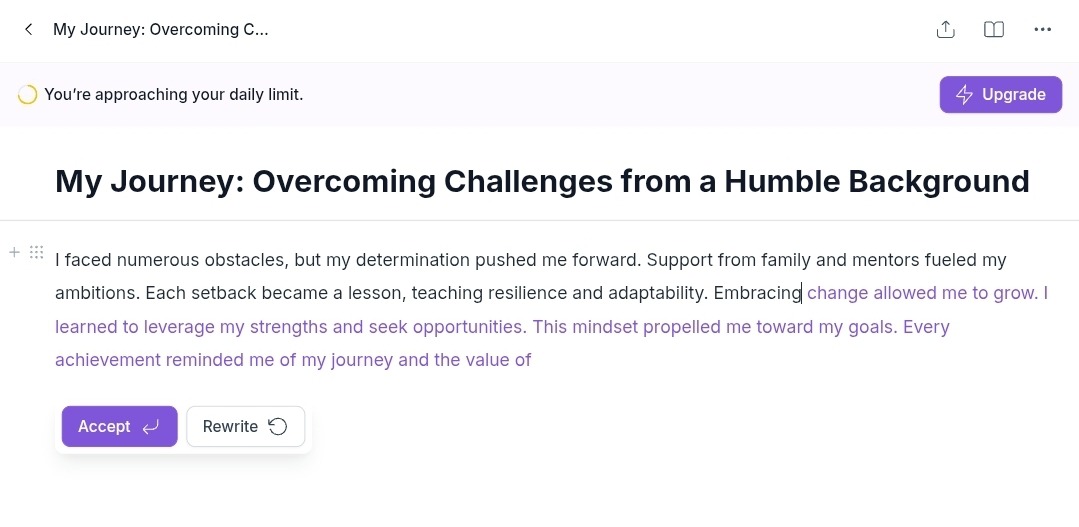Open the reading view book icon

(994, 30)
